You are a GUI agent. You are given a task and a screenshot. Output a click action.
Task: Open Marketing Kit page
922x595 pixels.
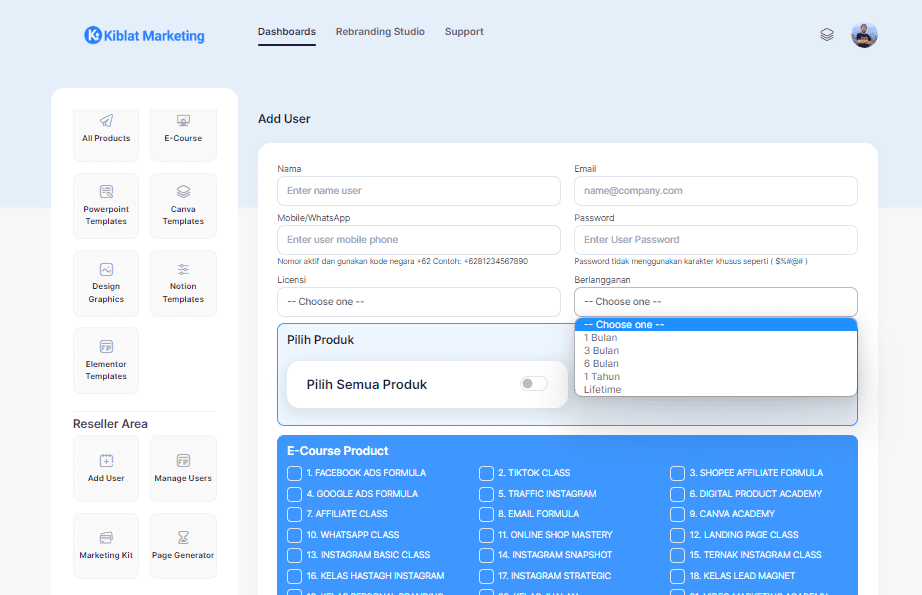click(106, 546)
